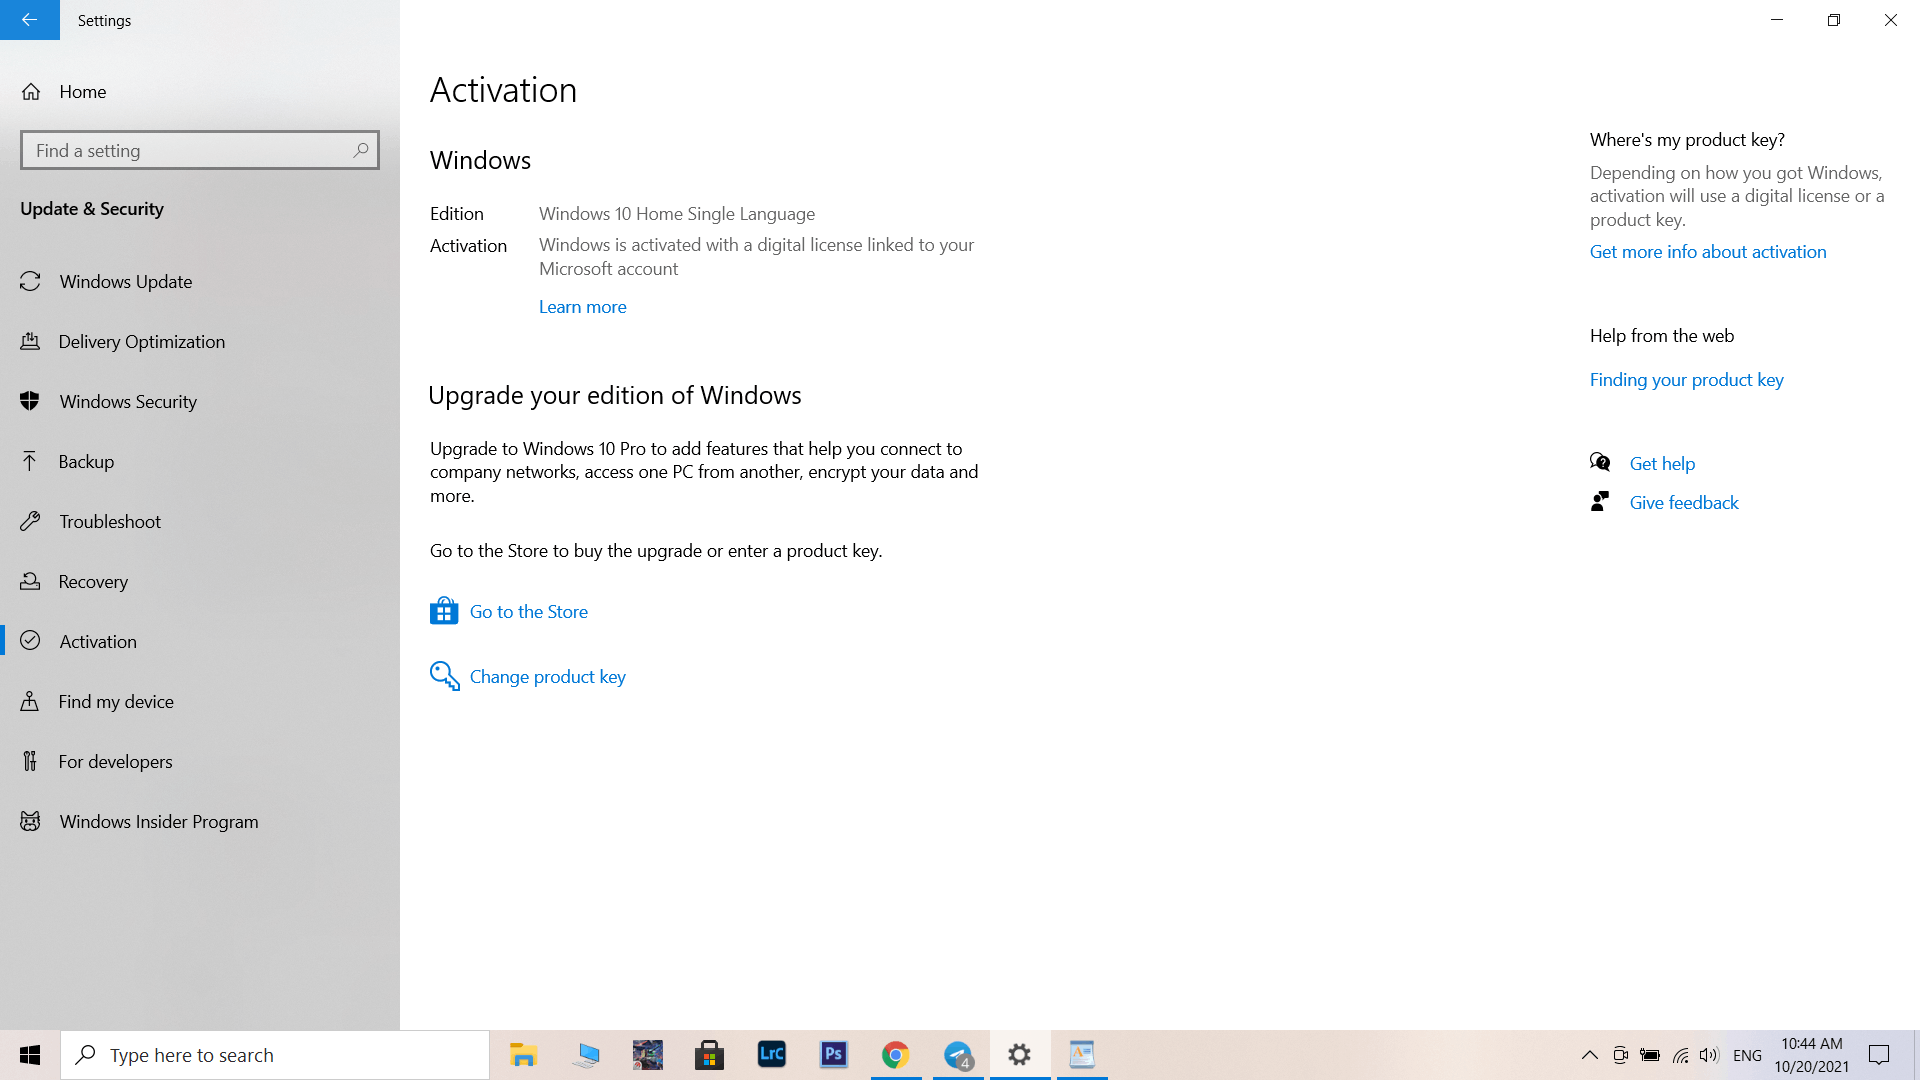Switch ENG input language indicator

coord(1747,1055)
